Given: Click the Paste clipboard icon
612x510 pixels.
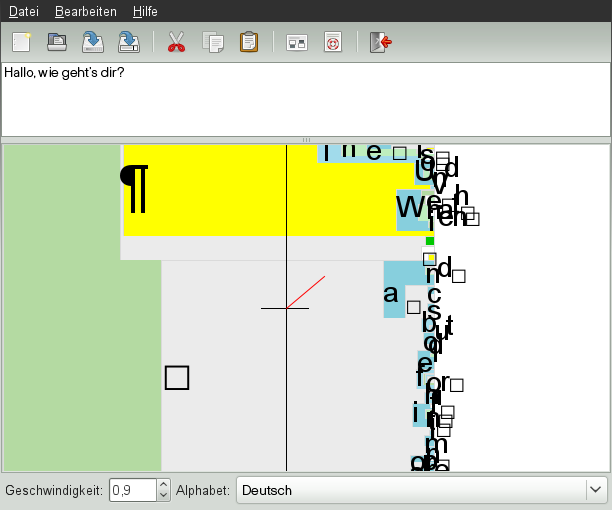Looking at the screenshot, I should [x=248, y=42].
